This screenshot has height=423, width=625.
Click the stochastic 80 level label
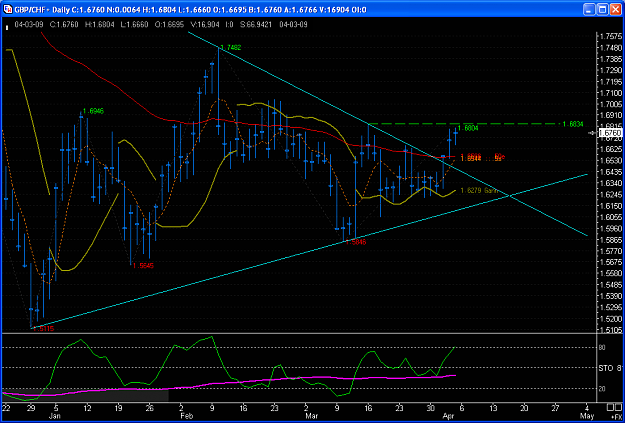[602, 348]
